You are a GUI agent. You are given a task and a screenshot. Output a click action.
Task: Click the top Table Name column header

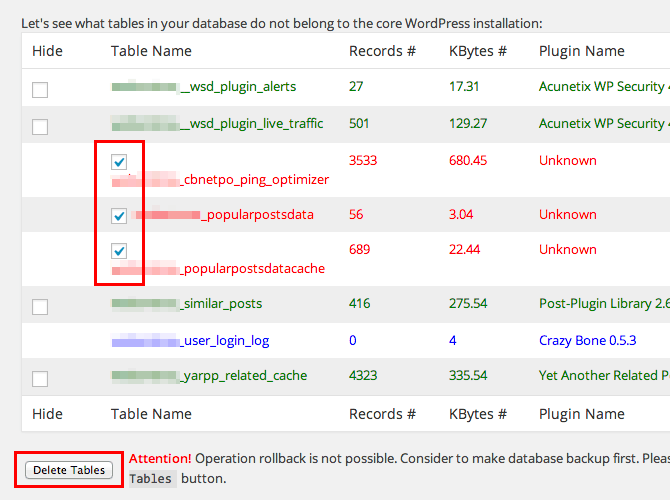151,51
